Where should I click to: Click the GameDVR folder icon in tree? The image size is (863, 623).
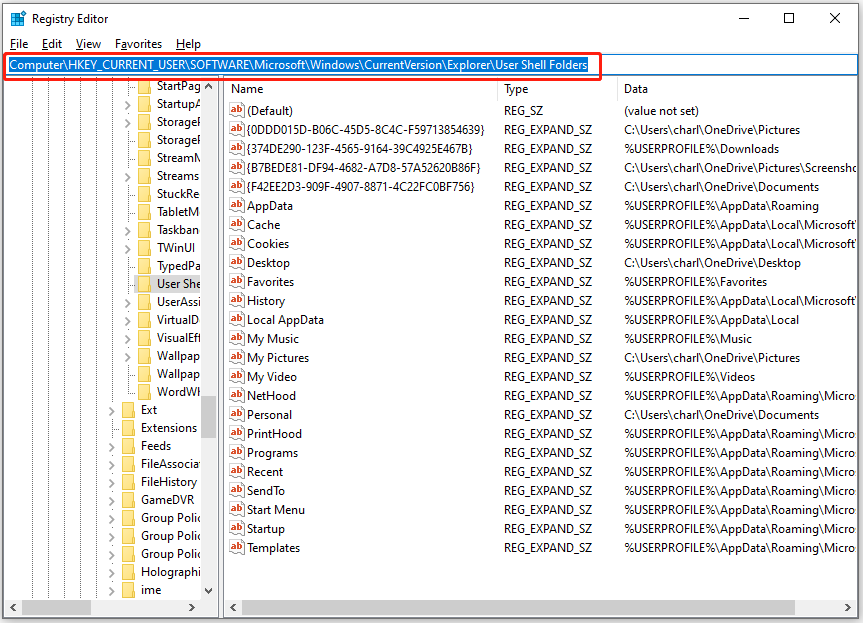point(128,500)
